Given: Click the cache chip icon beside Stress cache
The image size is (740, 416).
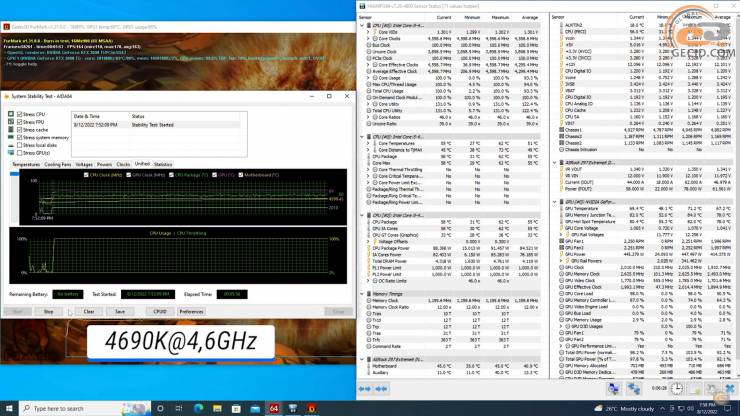Looking at the screenshot, I should [x=11, y=129].
